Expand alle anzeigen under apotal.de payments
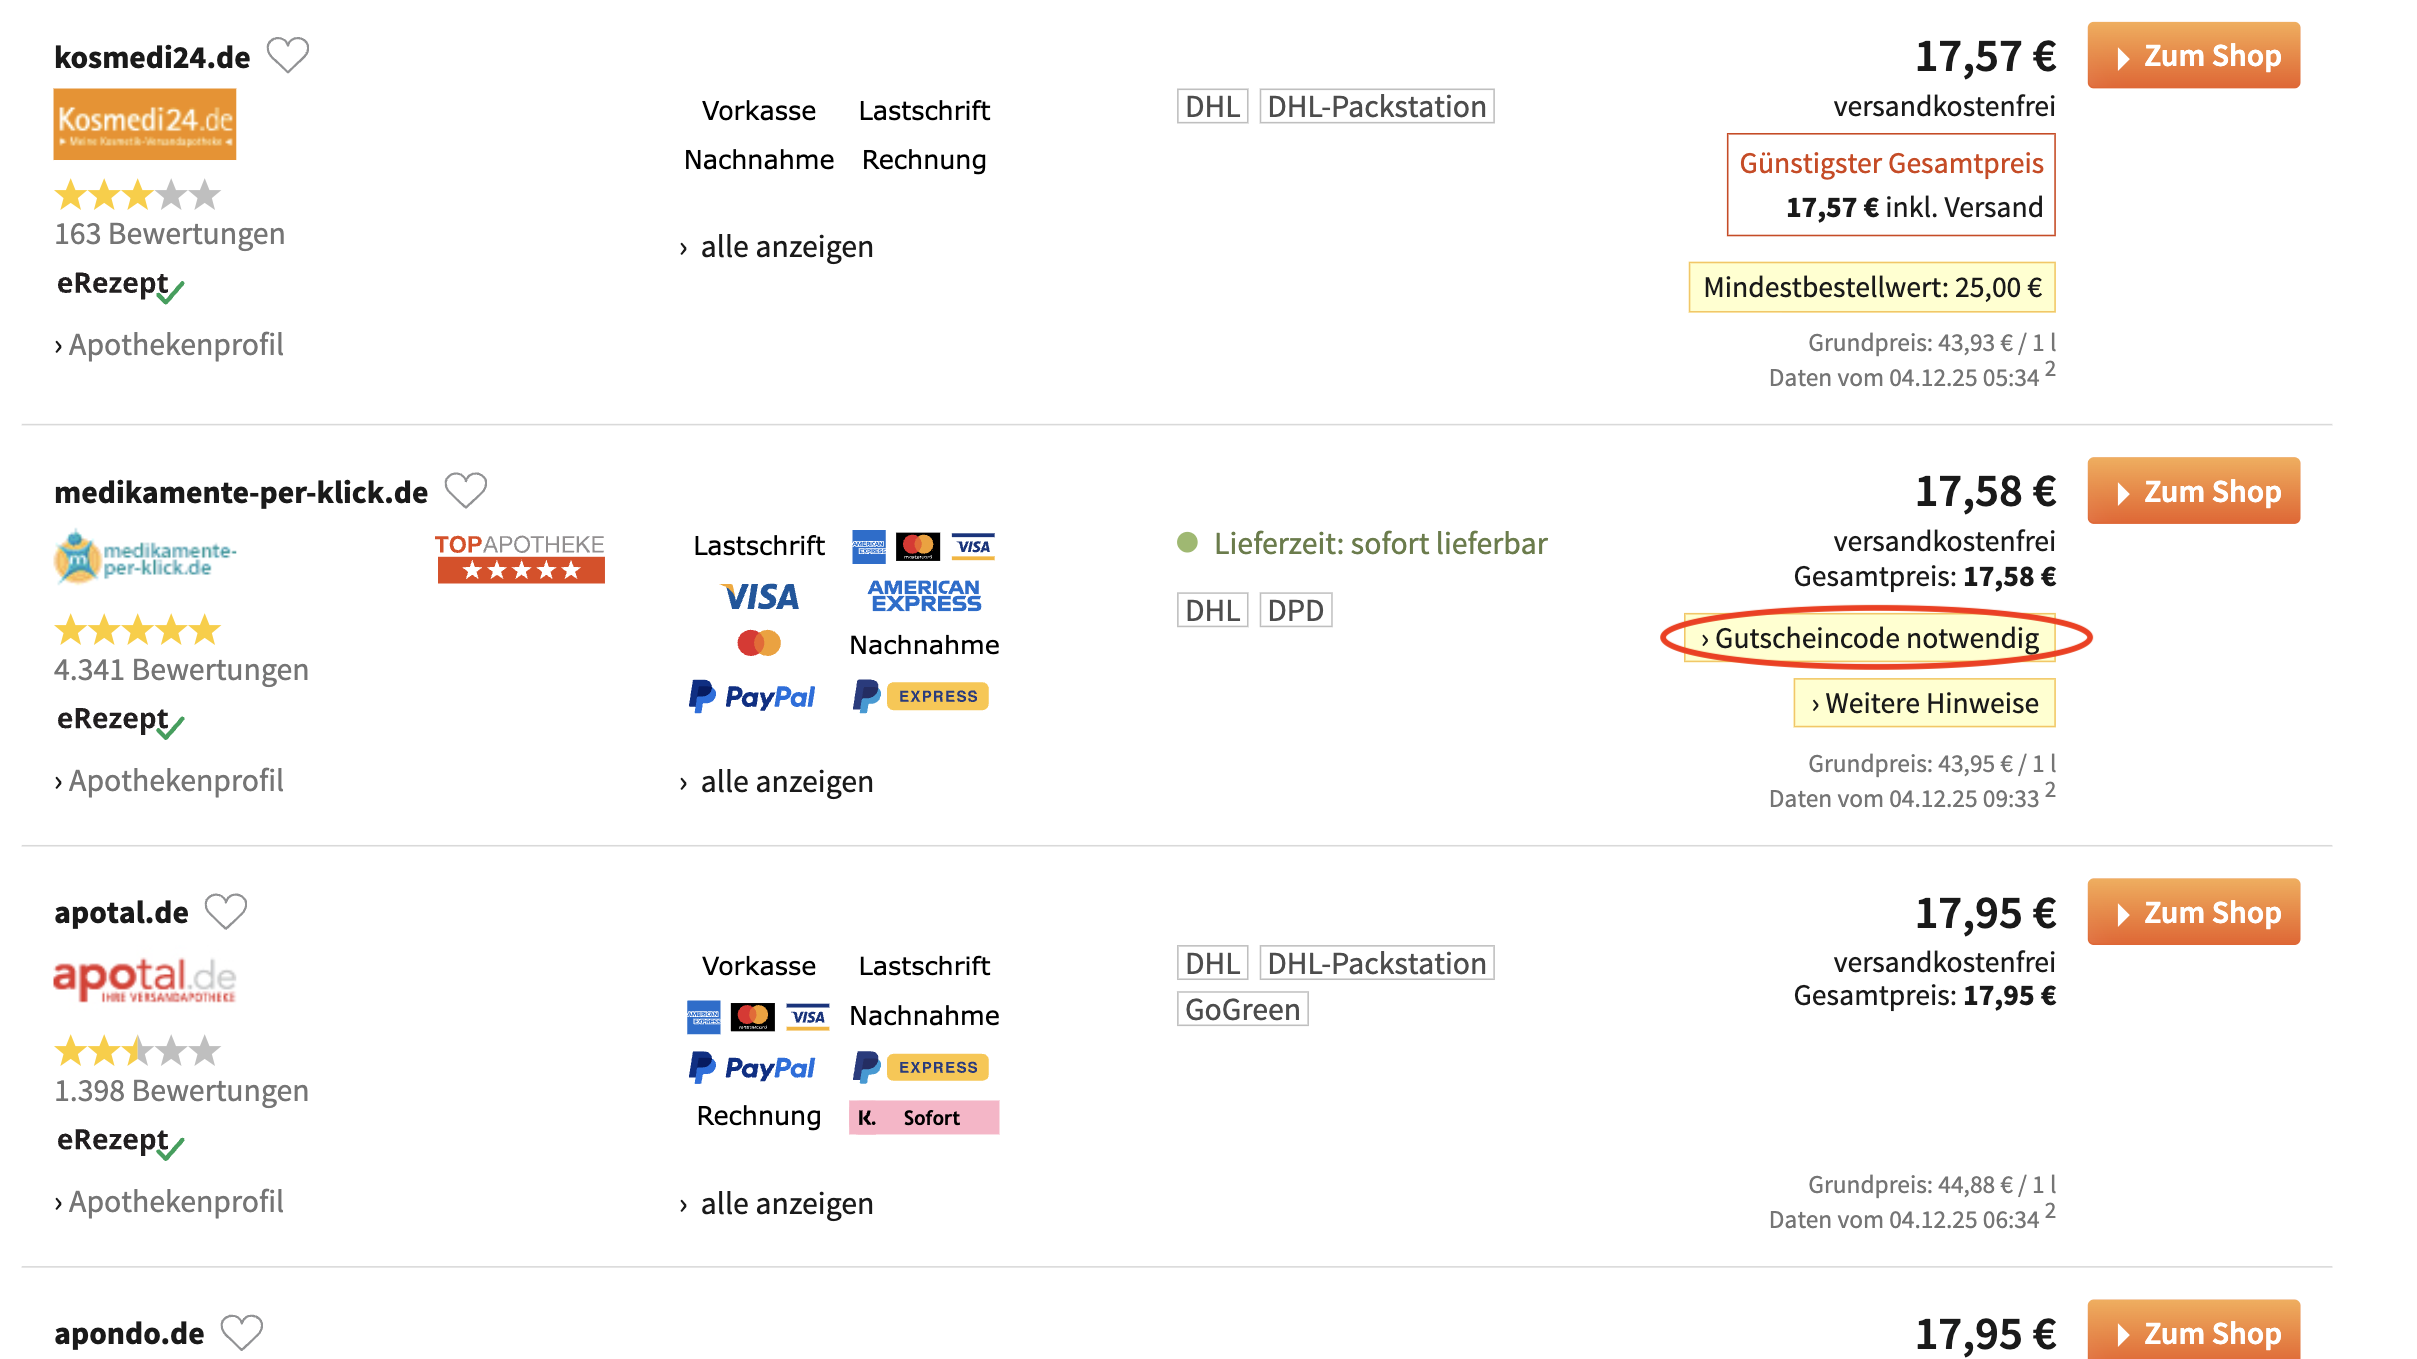The width and height of the screenshot is (2417, 1359). 777,1203
